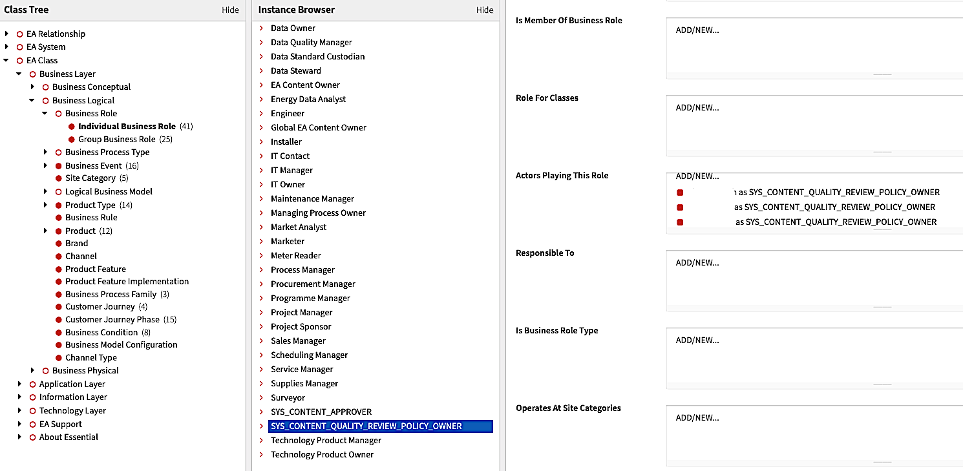Collapse the Business Layer node
This screenshot has width=964, height=472.
[19, 74]
